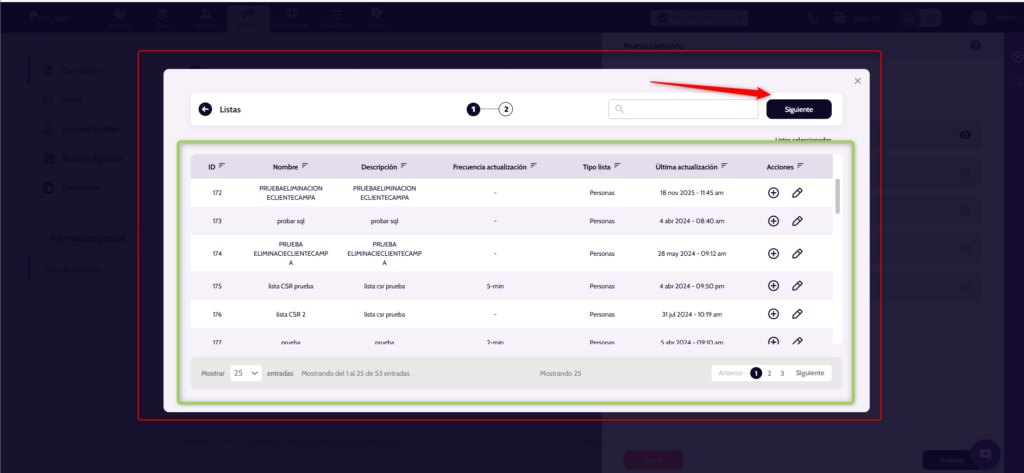Edit list 173 using the pencil icon
Image resolution: width=1024 pixels, height=473 pixels.
pyautogui.click(x=797, y=221)
